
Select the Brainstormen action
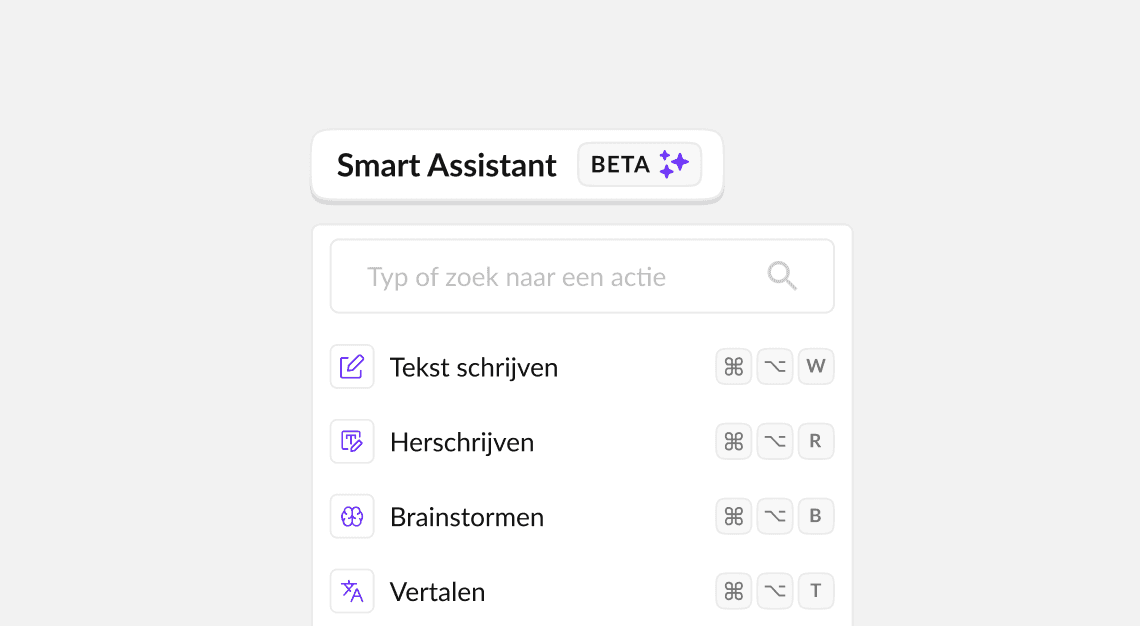click(582, 516)
